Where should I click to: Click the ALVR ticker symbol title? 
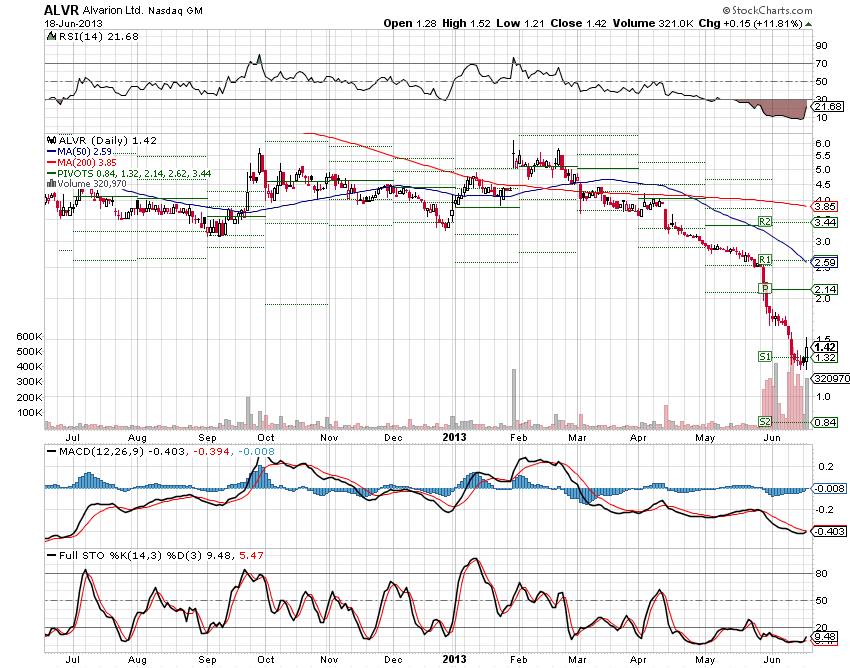coord(61,10)
